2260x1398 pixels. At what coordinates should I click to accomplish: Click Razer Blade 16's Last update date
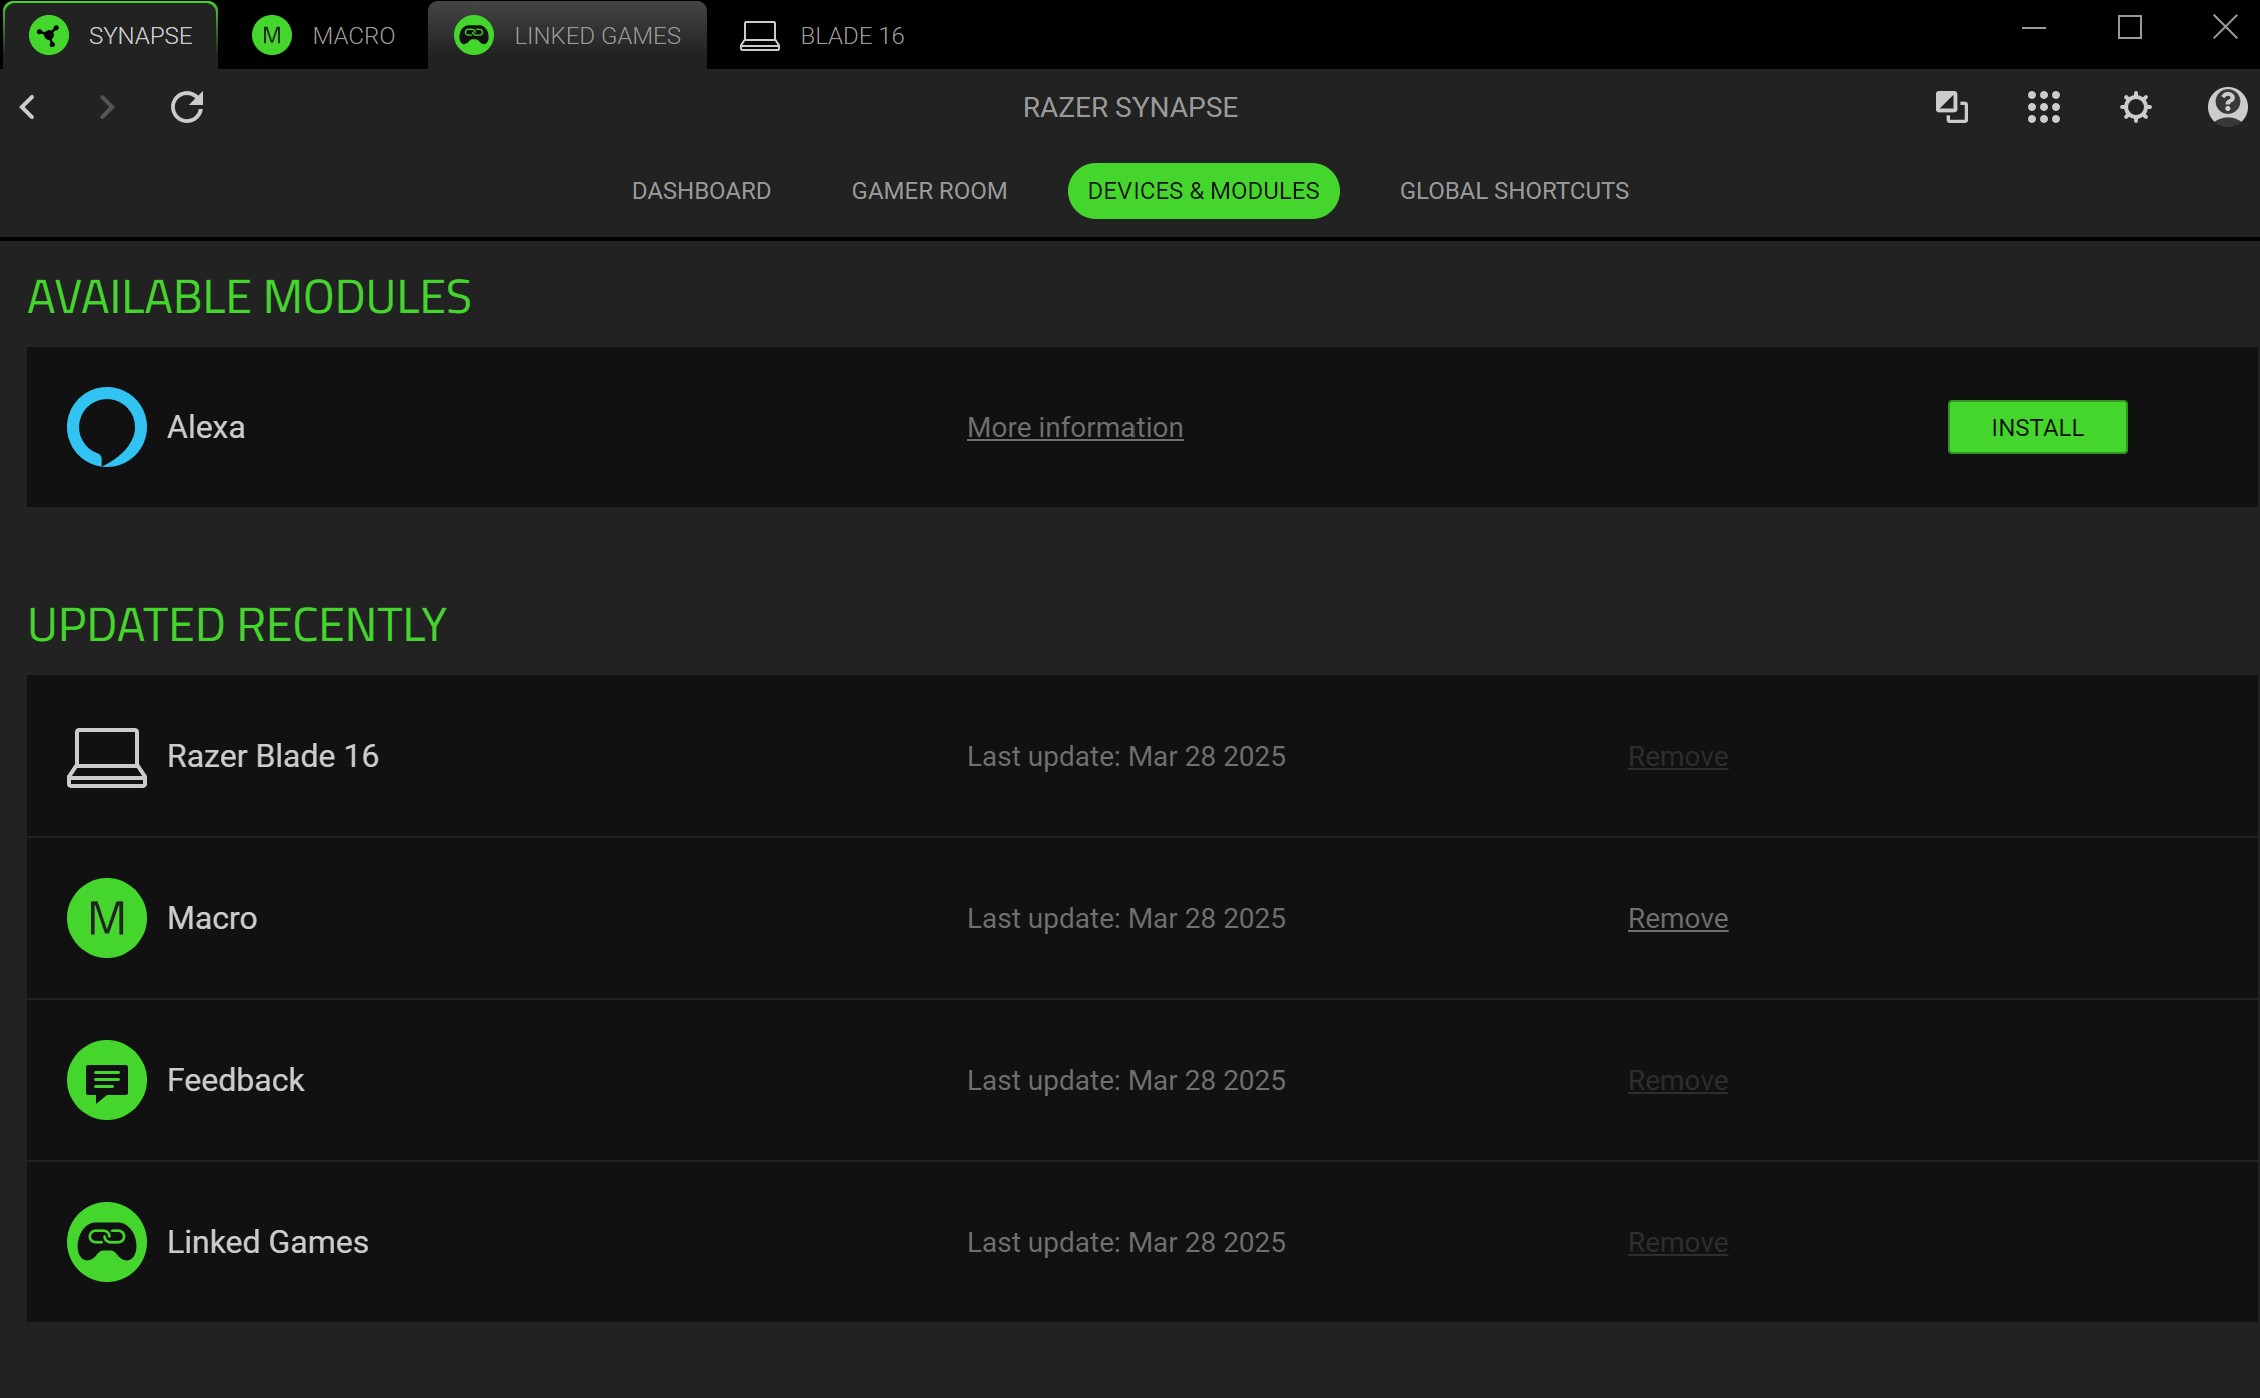pyautogui.click(x=1126, y=757)
